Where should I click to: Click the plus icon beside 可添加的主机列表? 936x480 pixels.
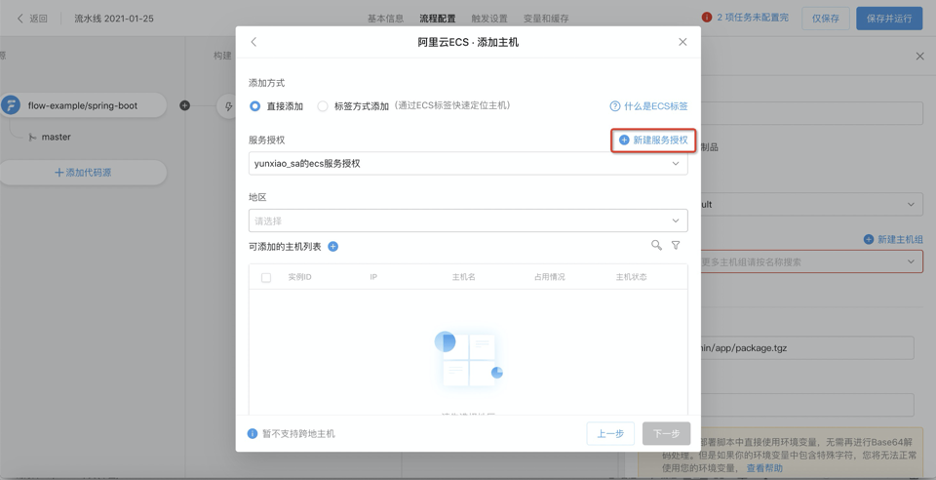pos(333,247)
